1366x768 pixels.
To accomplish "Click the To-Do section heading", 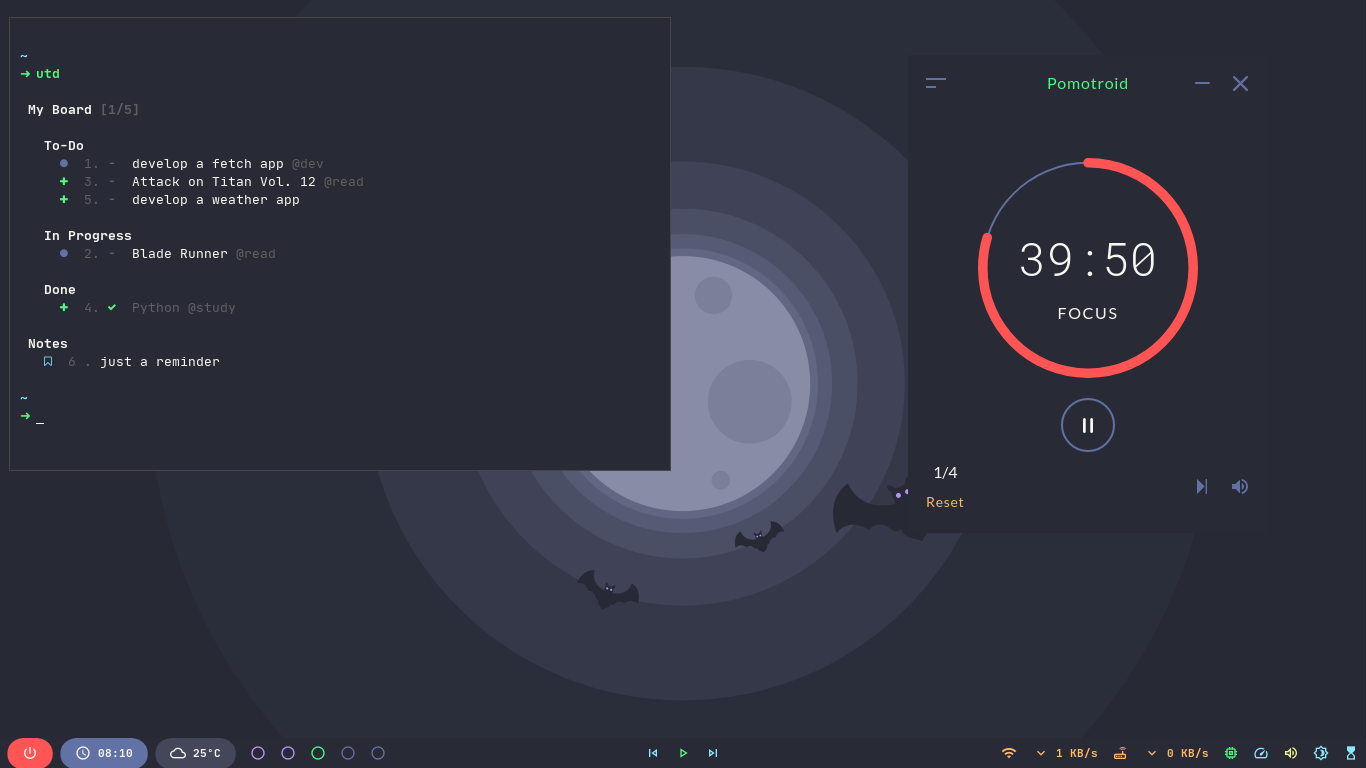I will click(x=64, y=146).
